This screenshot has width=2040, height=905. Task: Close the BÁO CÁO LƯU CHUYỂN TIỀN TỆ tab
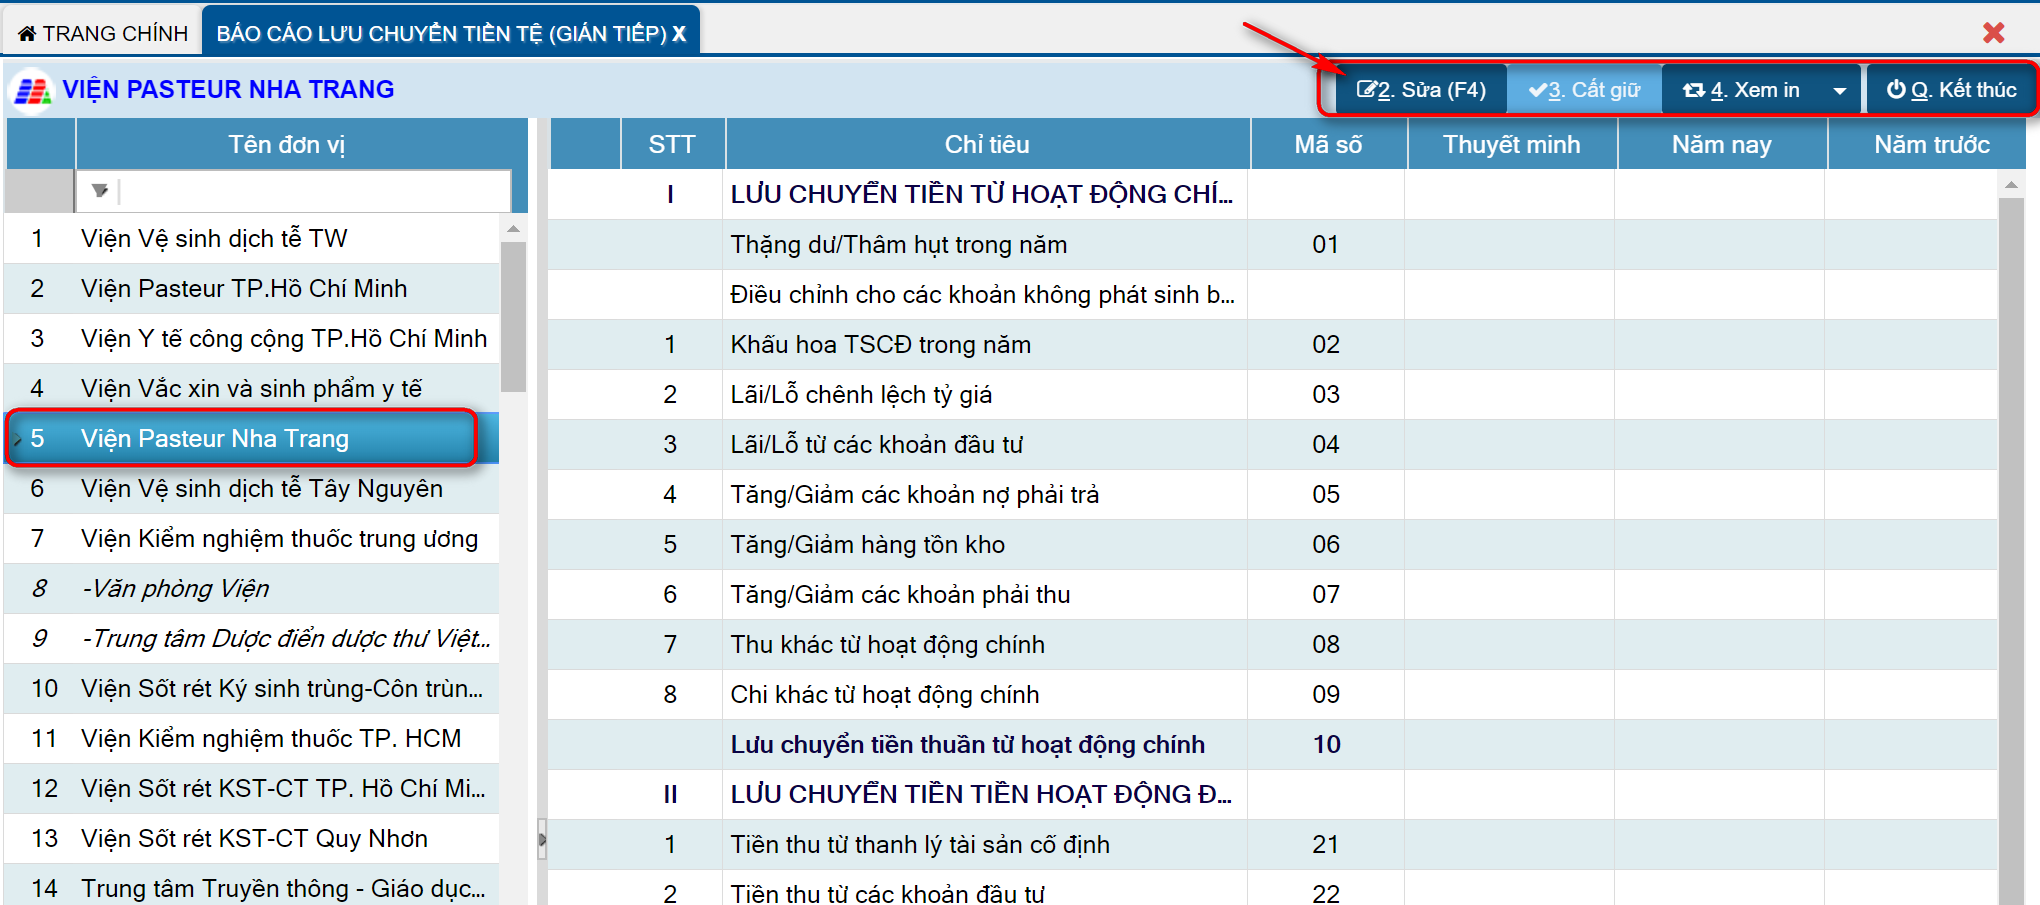coord(680,34)
